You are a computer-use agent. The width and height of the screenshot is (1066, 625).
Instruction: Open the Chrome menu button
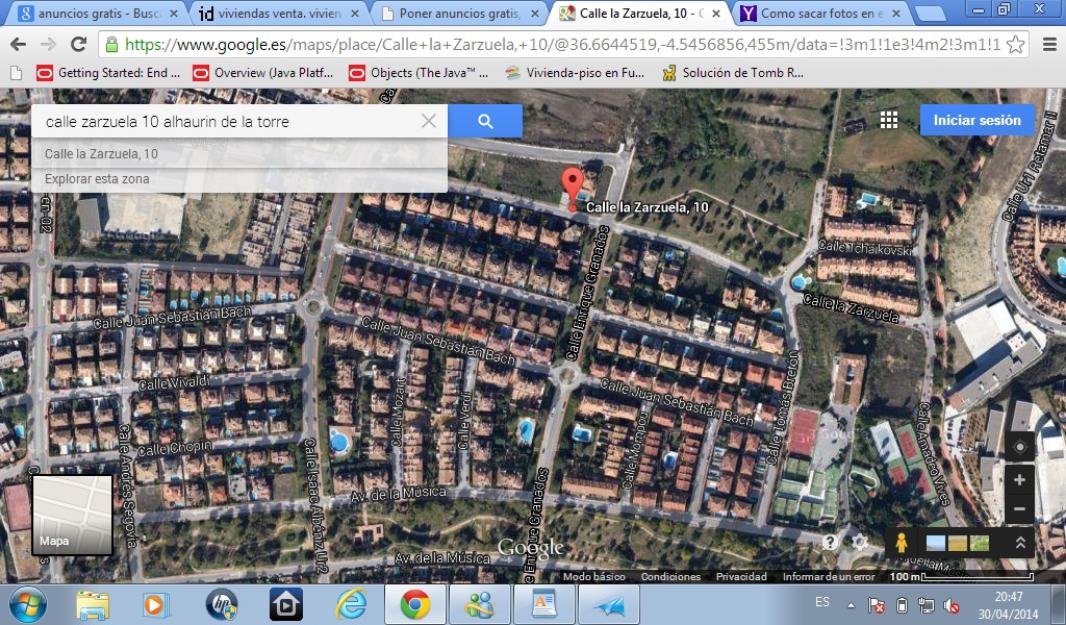pos(1049,45)
